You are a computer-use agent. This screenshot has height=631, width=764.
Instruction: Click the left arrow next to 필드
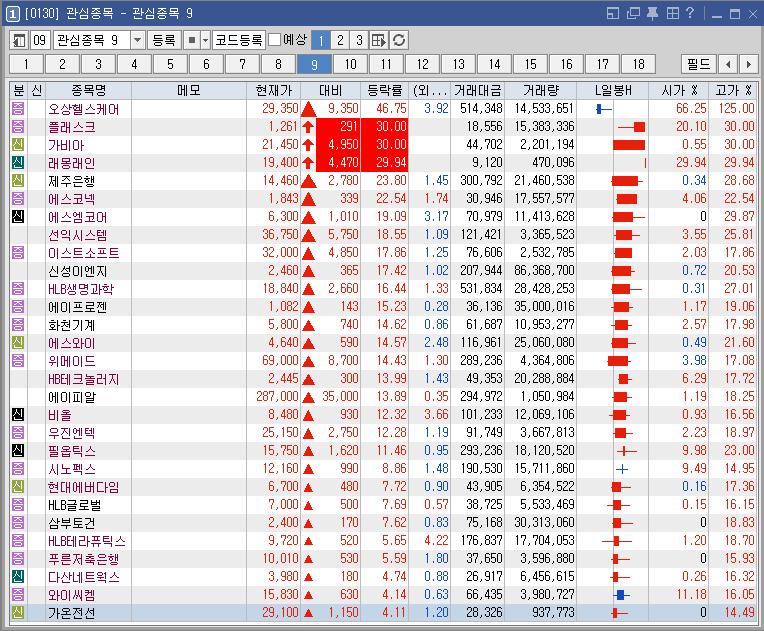point(728,64)
